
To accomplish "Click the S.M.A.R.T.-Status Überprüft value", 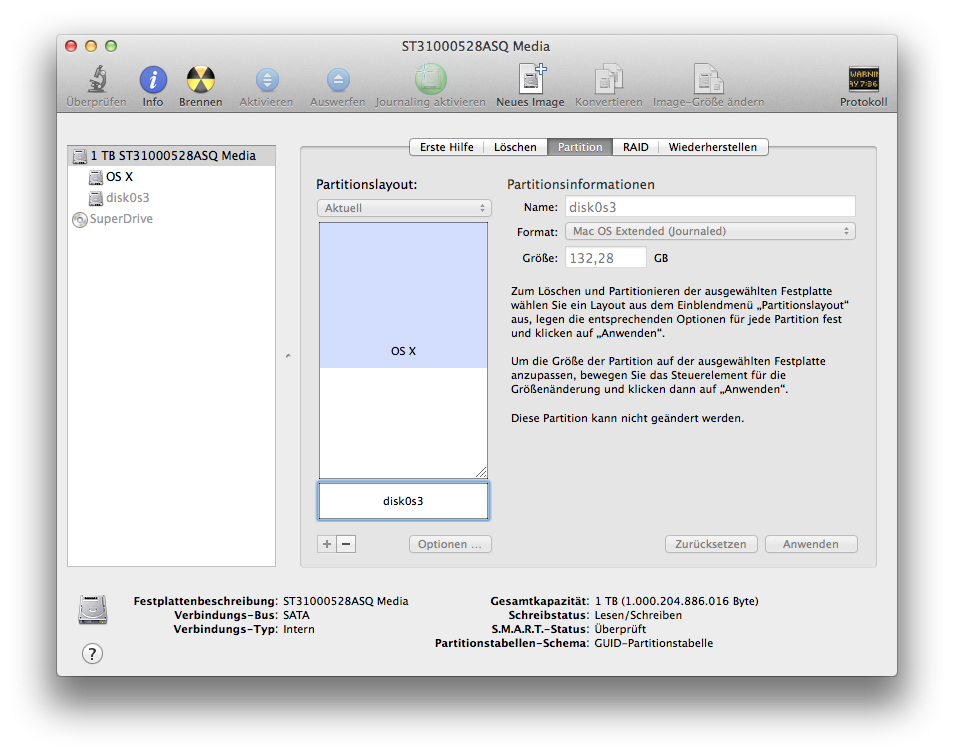I will (620, 629).
